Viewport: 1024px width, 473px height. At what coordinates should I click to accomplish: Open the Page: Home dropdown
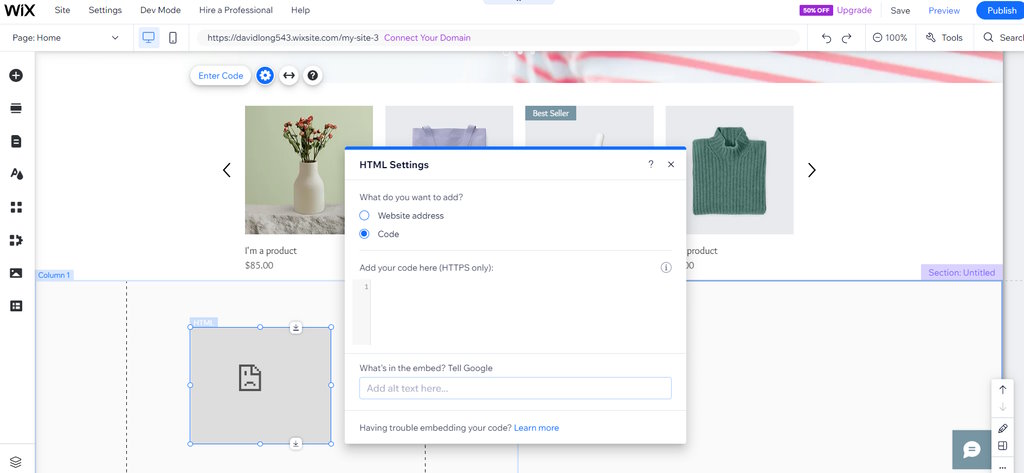[65, 38]
